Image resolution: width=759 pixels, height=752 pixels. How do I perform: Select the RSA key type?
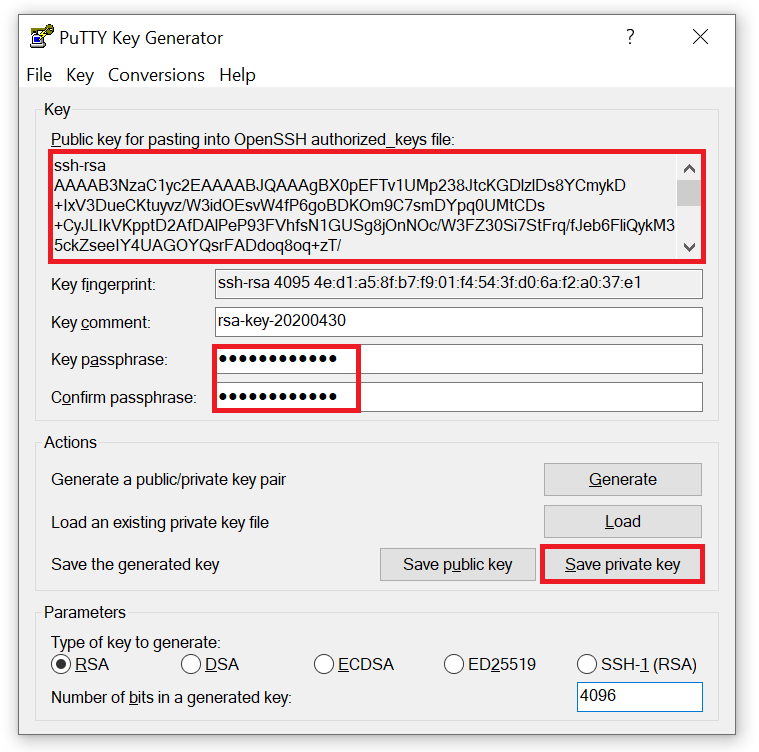coord(61,664)
